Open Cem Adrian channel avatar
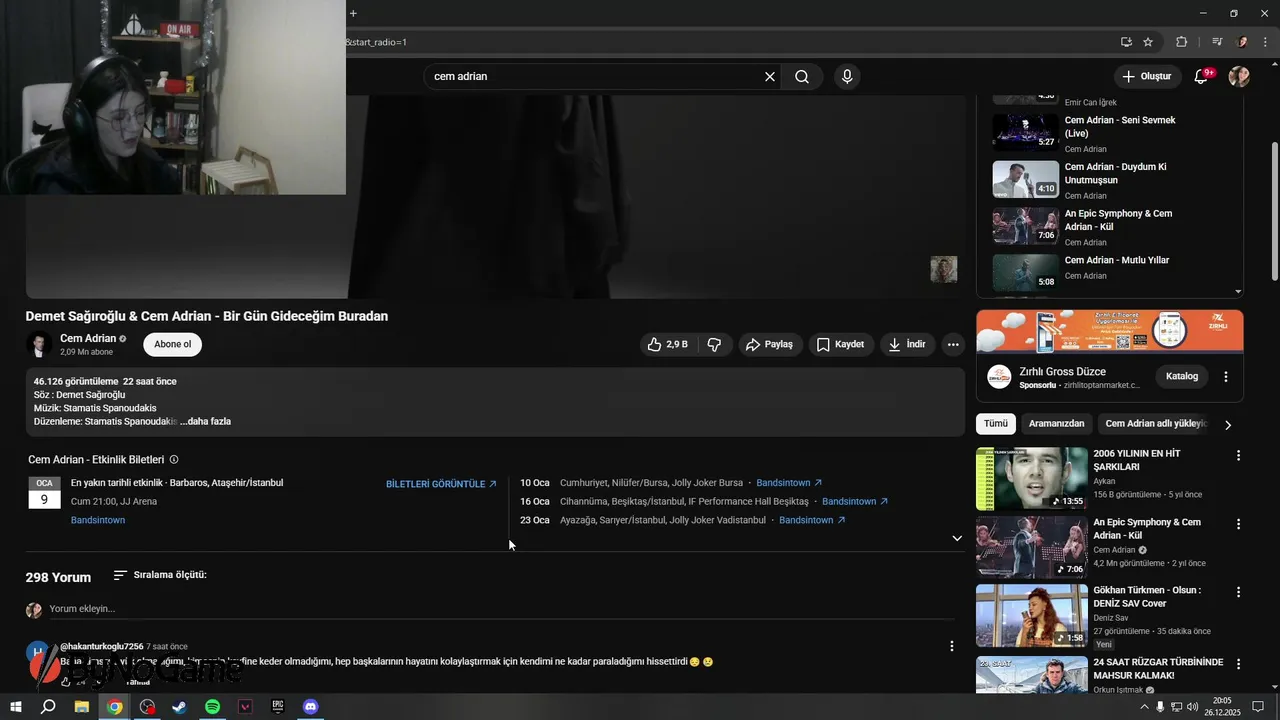 pyautogui.click(x=39, y=344)
